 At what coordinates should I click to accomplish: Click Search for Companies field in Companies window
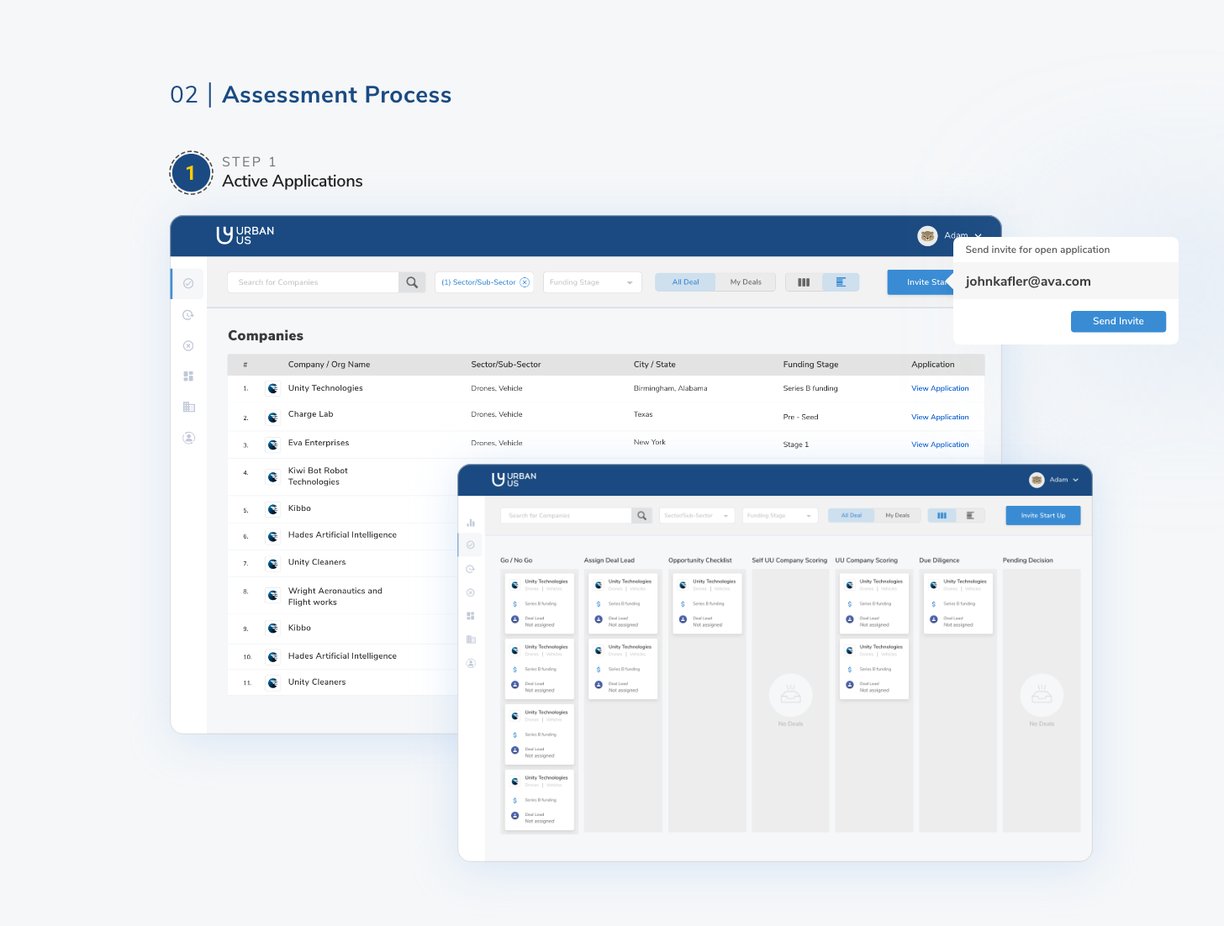point(313,283)
